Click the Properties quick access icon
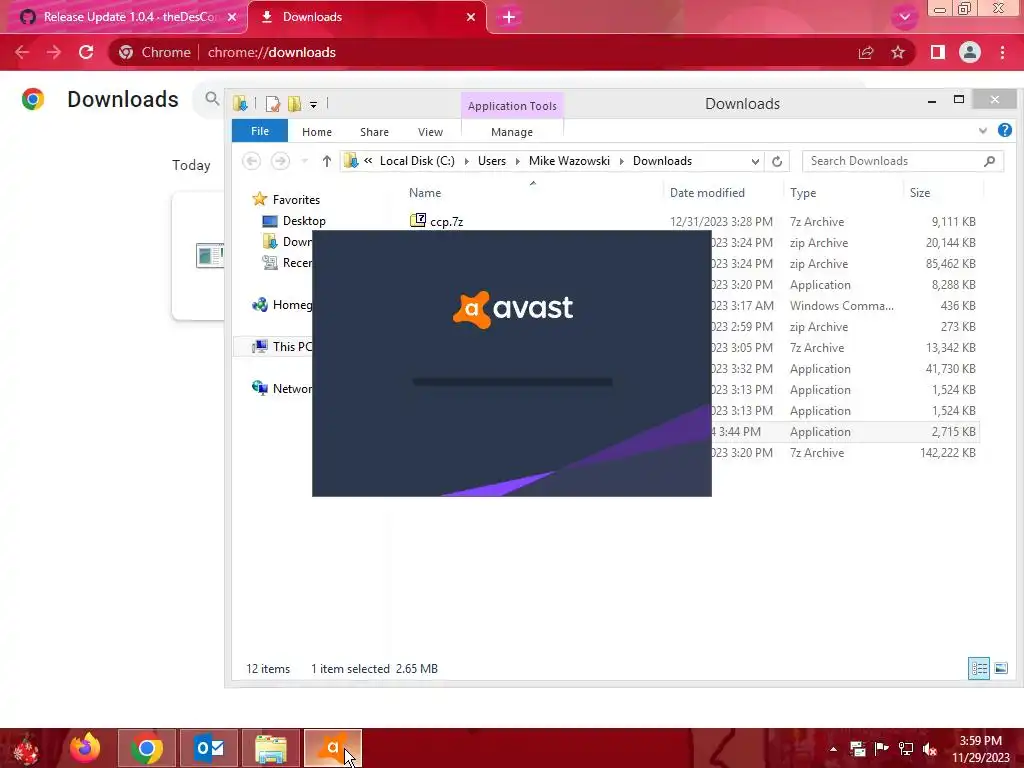This screenshot has width=1024, height=768. (273, 104)
